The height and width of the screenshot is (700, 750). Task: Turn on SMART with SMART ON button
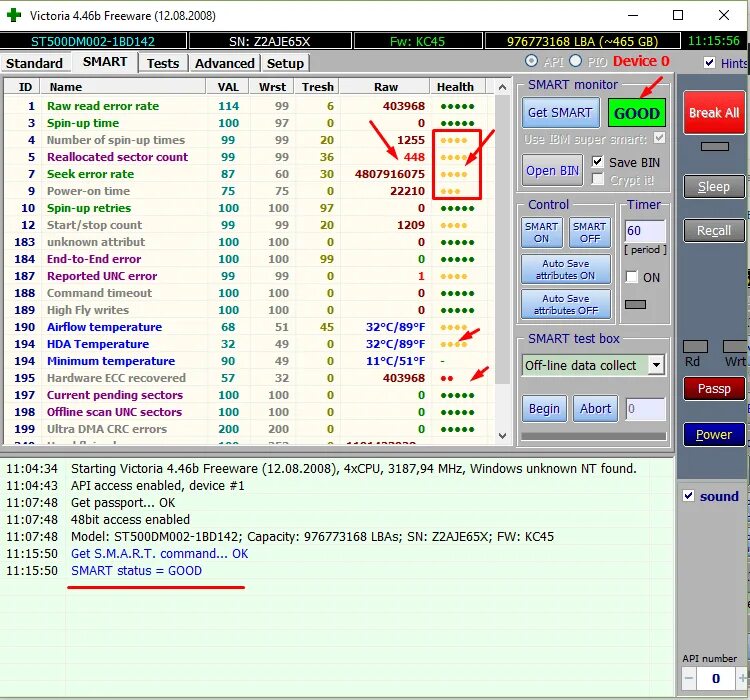[541, 233]
